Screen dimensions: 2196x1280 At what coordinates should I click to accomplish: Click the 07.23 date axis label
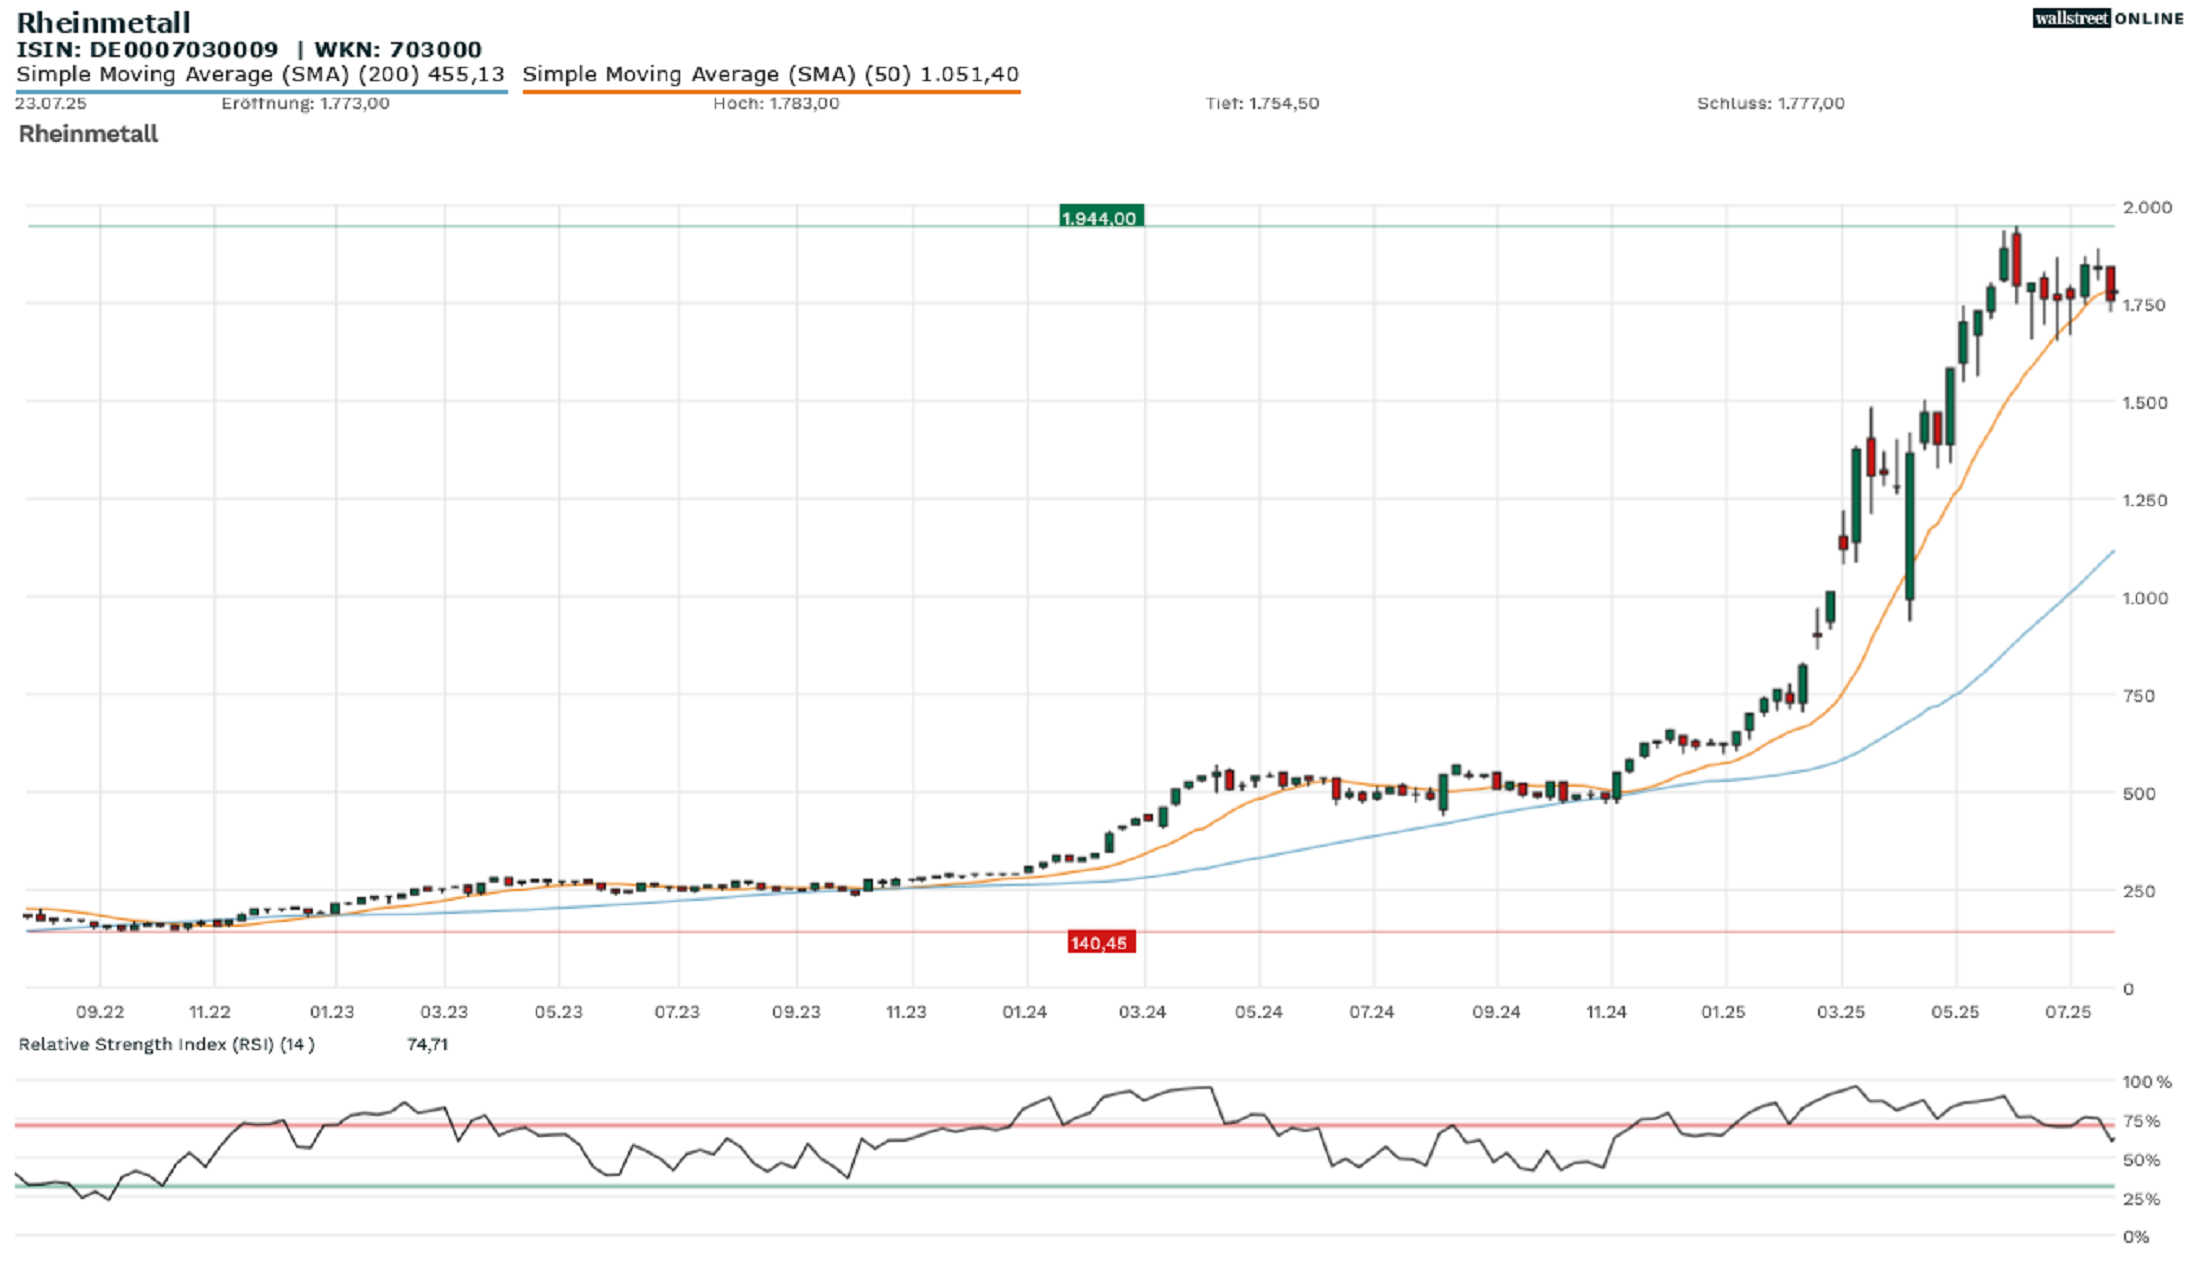(x=677, y=1012)
